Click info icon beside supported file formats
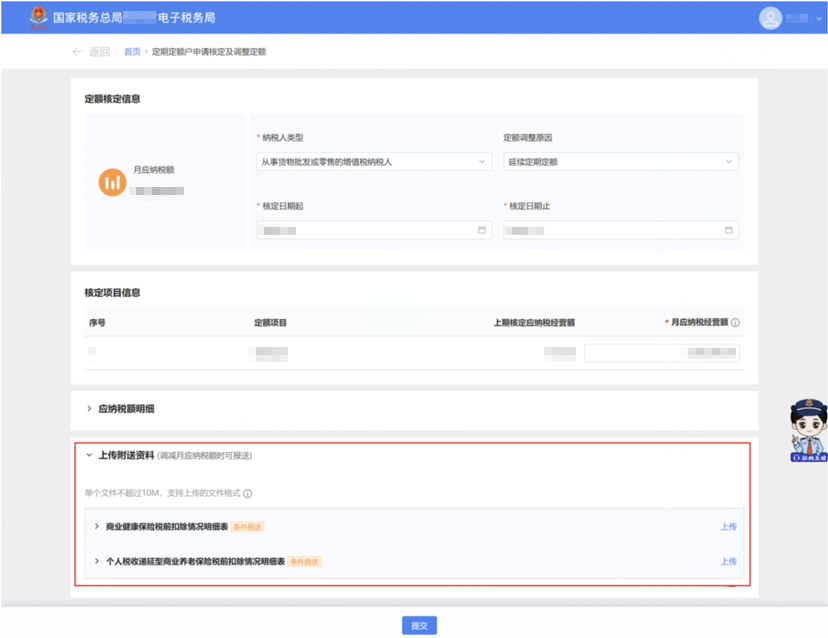828x638 pixels. click(x=248, y=494)
